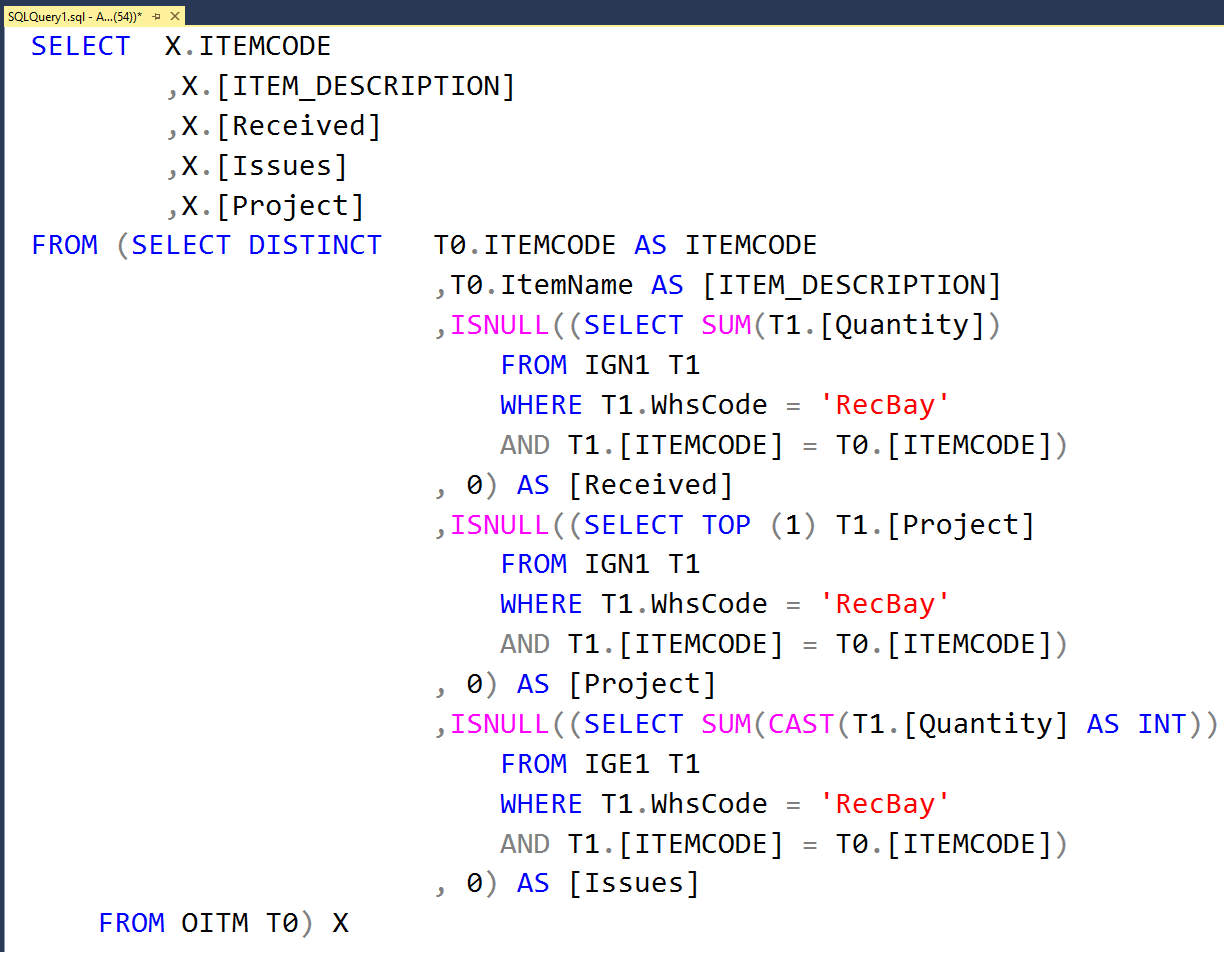The width and height of the screenshot is (1224, 953).
Task: Click the table name IGE1 in the Issues subquery
Action: (616, 763)
